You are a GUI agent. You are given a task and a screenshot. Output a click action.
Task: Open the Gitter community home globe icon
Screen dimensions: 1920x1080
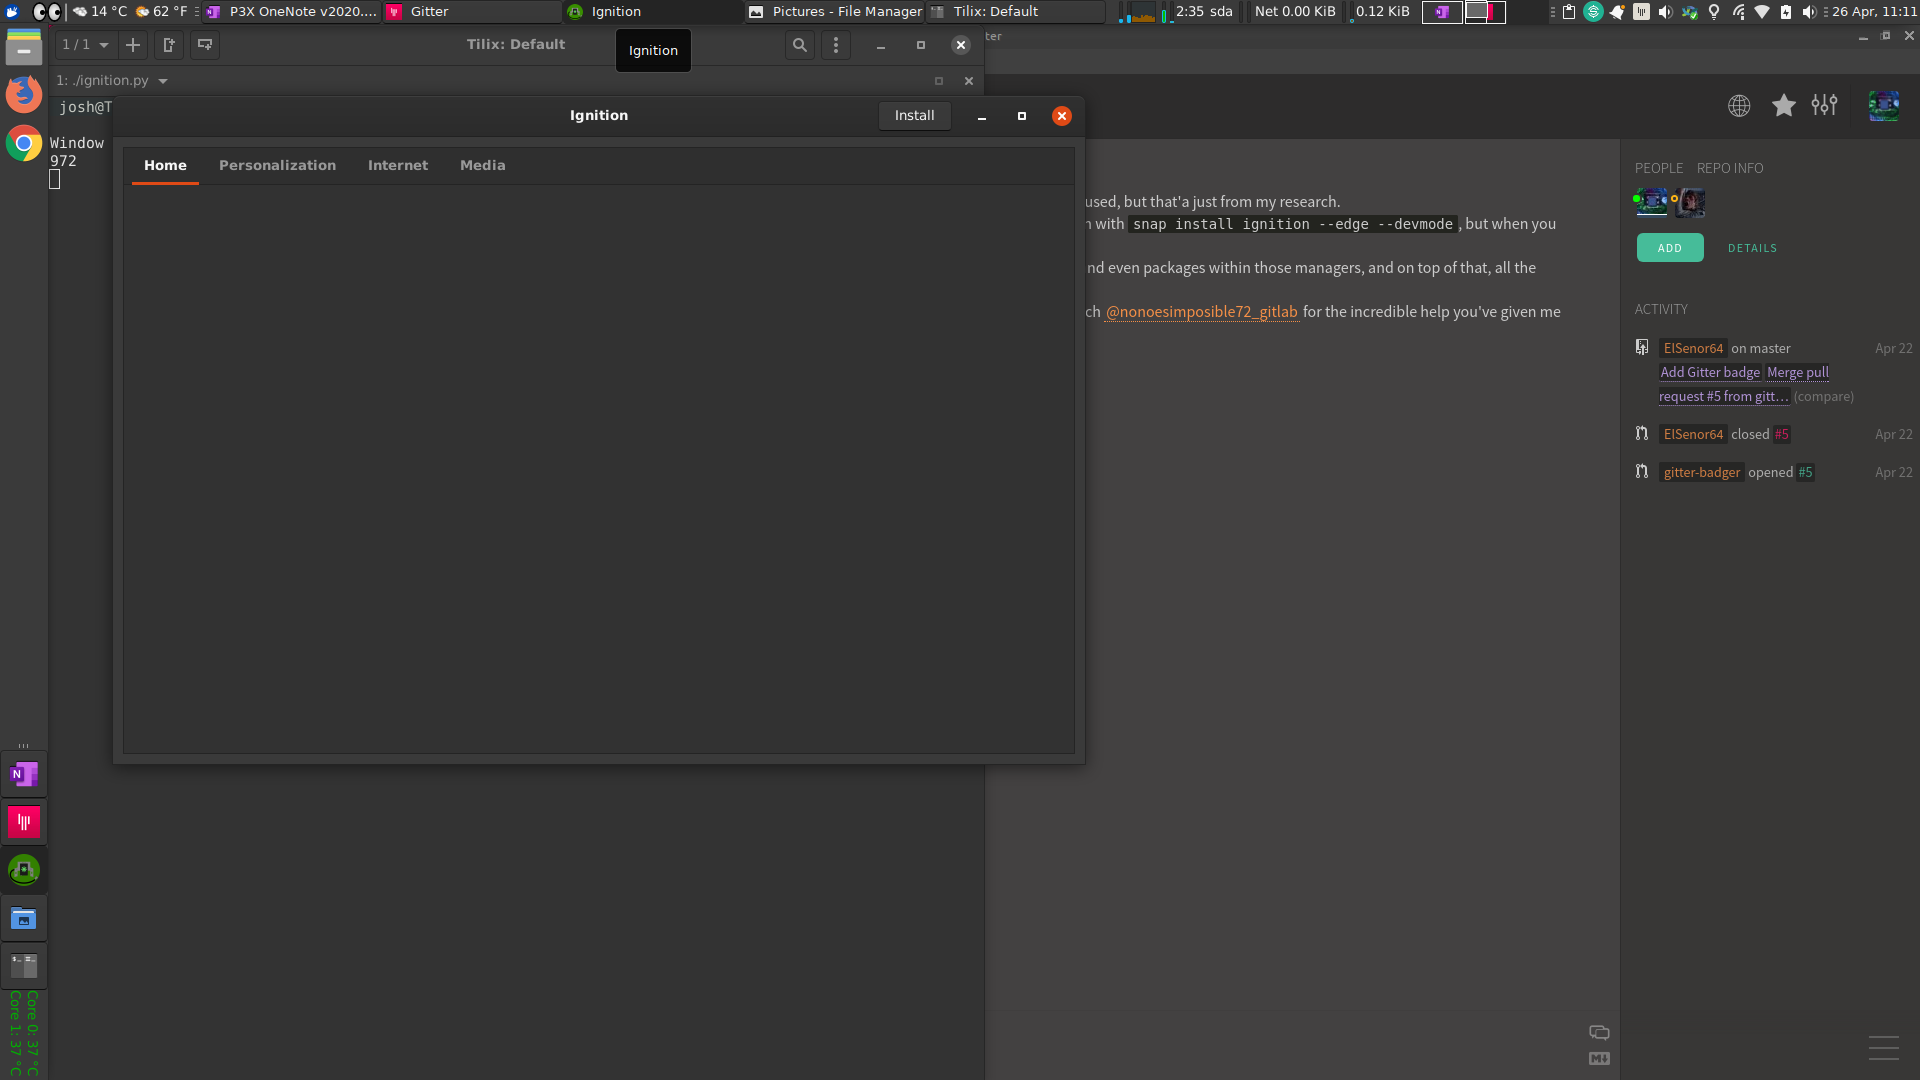tap(1740, 106)
